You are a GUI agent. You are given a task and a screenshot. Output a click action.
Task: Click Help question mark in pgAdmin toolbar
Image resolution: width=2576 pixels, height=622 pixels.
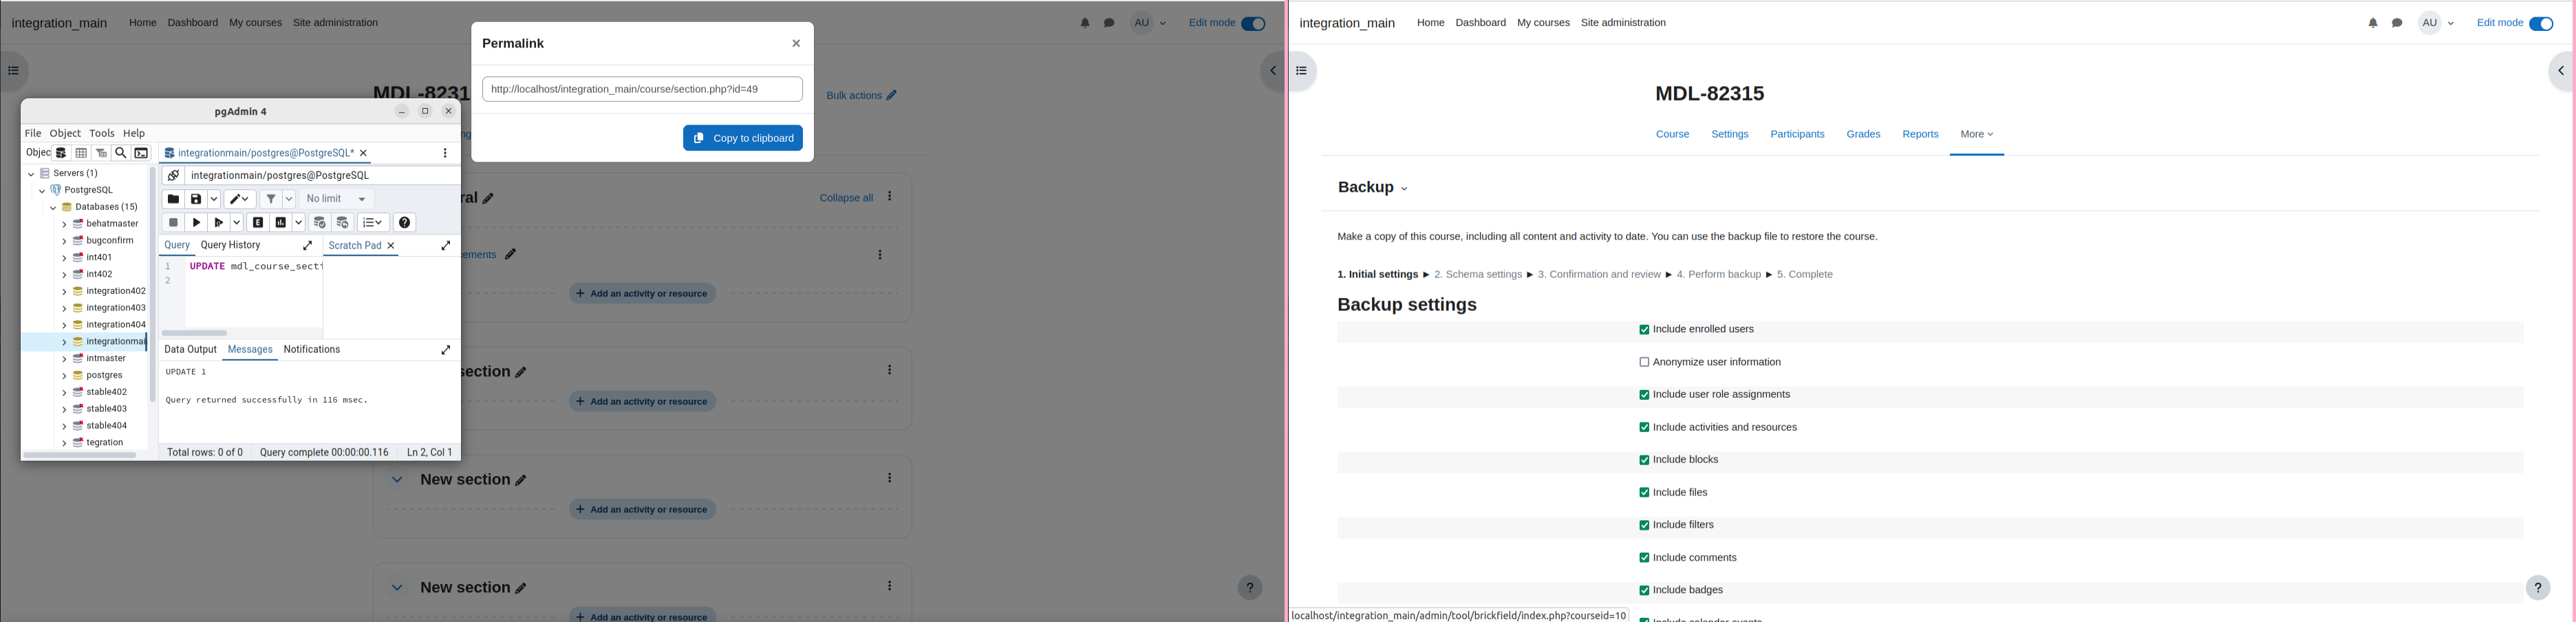tap(405, 222)
